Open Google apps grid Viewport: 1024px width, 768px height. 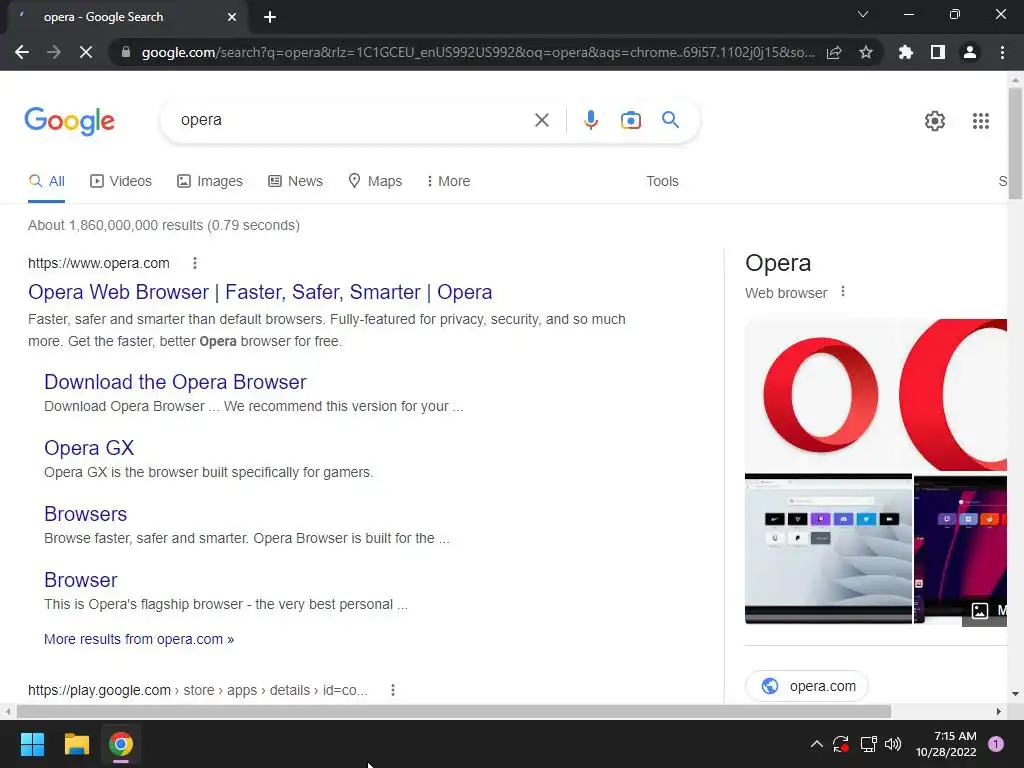(980, 121)
